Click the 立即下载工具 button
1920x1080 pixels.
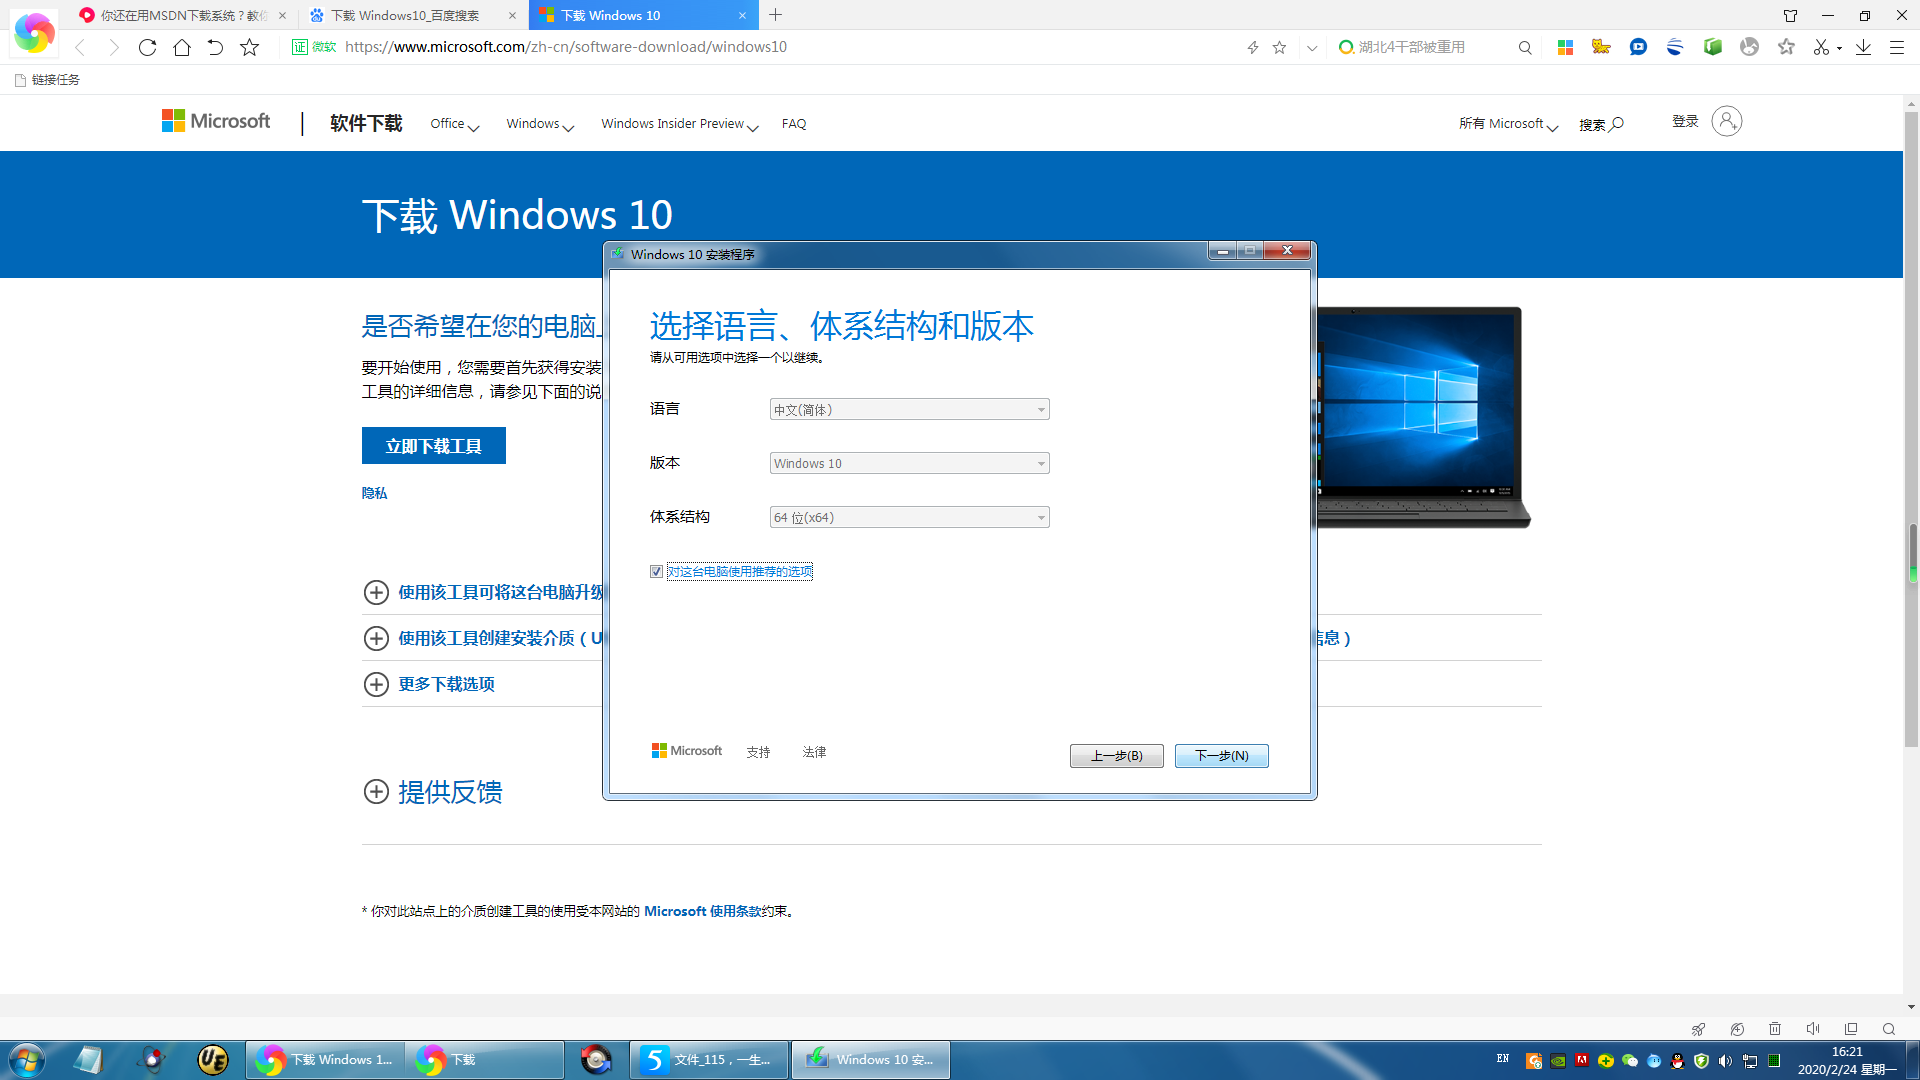pyautogui.click(x=433, y=446)
